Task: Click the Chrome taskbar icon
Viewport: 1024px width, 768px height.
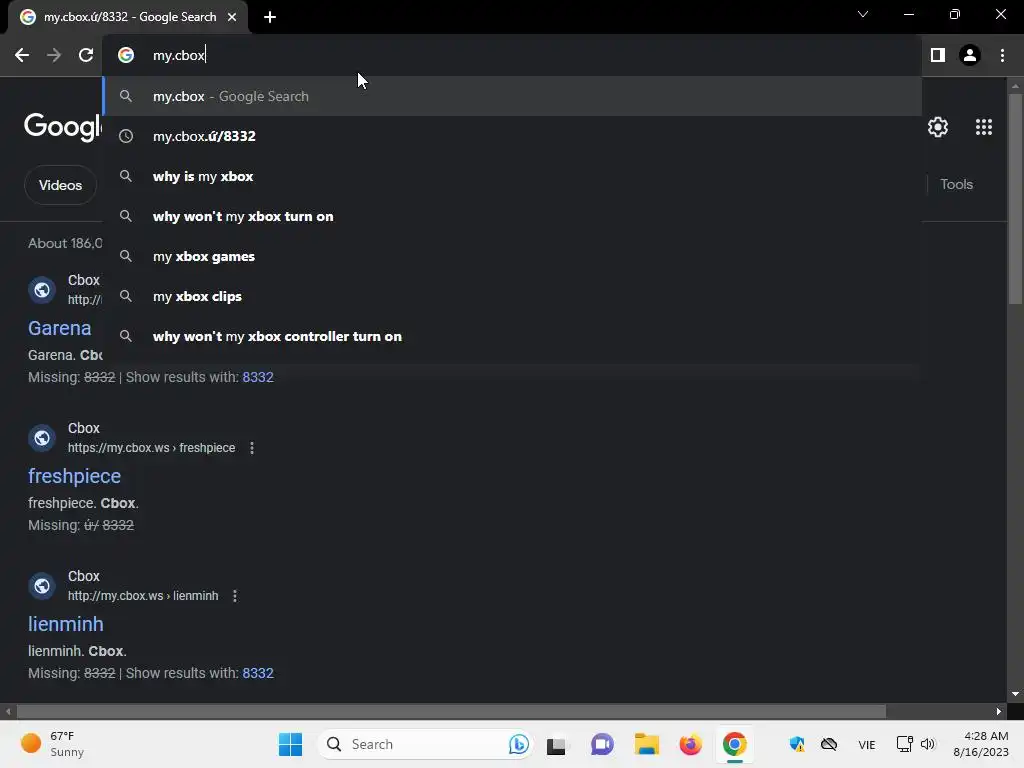Action: [735, 744]
